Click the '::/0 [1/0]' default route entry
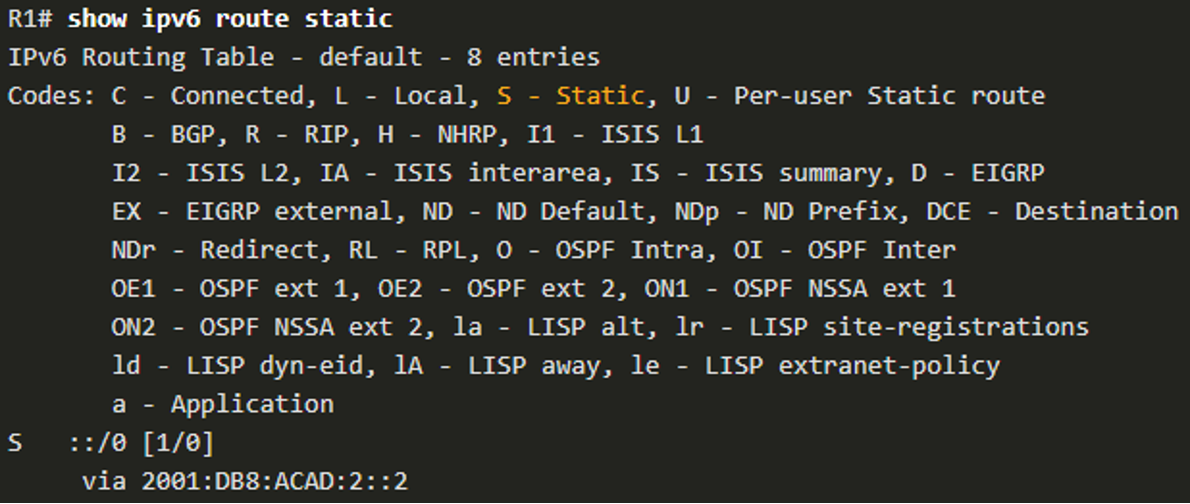The width and height of the screenshot is (1190, 504). 147,443
